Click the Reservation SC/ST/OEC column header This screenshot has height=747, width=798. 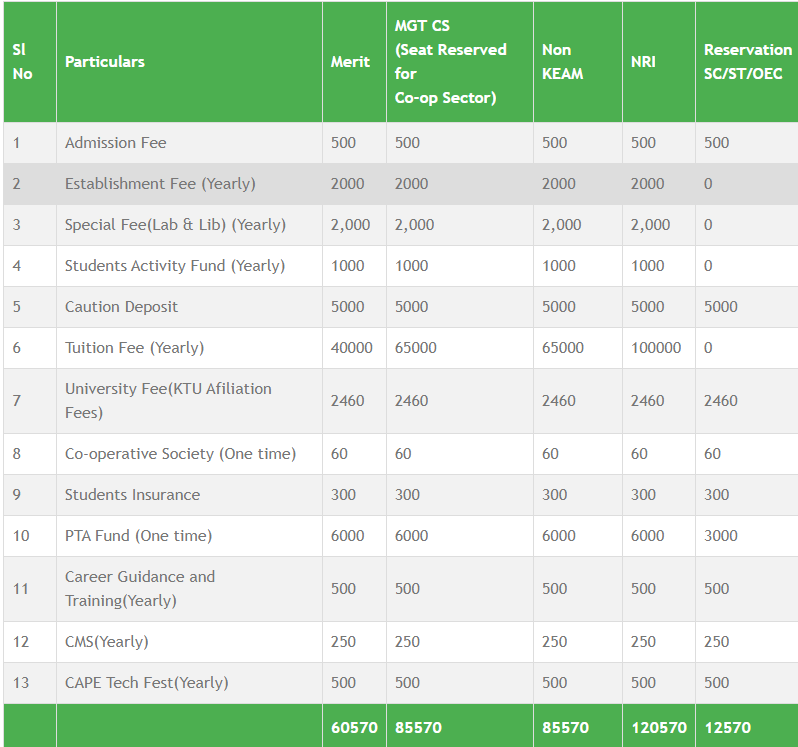[x=746, y=62]
